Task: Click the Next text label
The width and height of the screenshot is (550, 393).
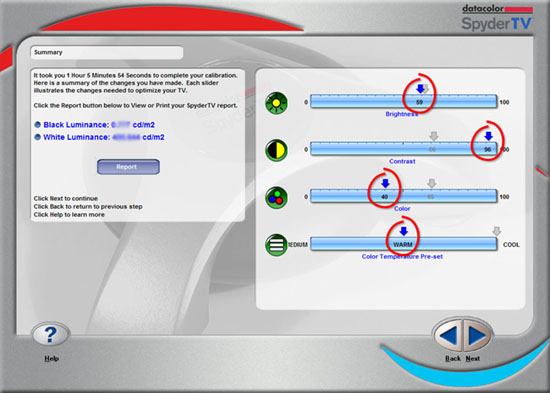Action: tap(472, 359)
